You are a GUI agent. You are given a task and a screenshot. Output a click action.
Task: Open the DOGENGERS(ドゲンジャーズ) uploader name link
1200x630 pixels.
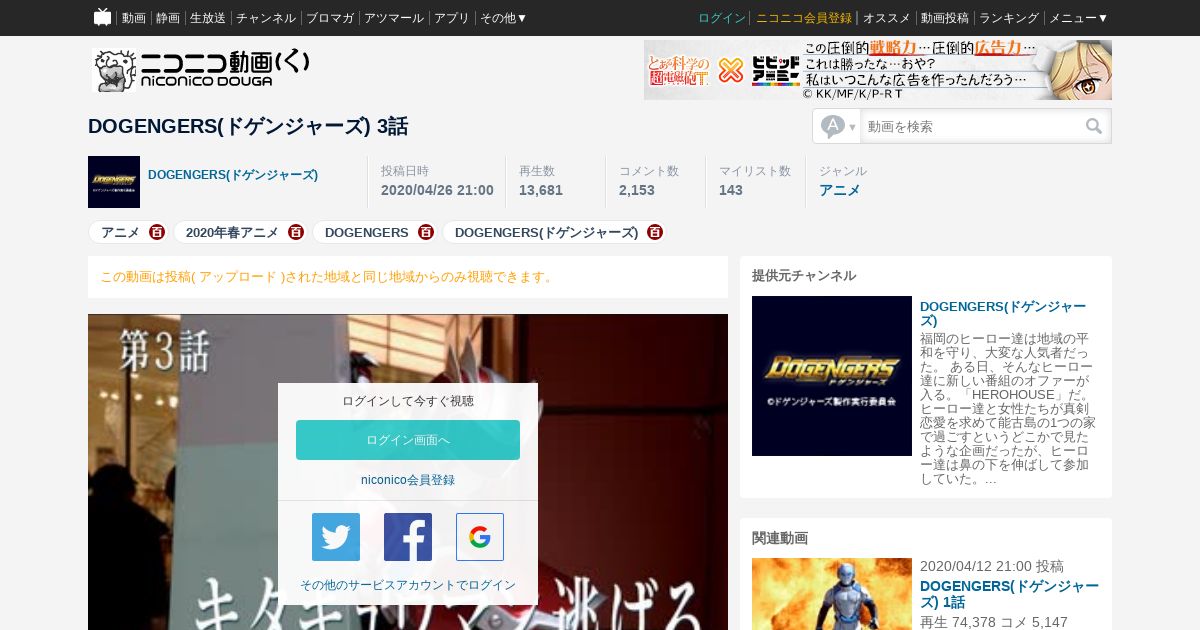click(x=233, y=175)
